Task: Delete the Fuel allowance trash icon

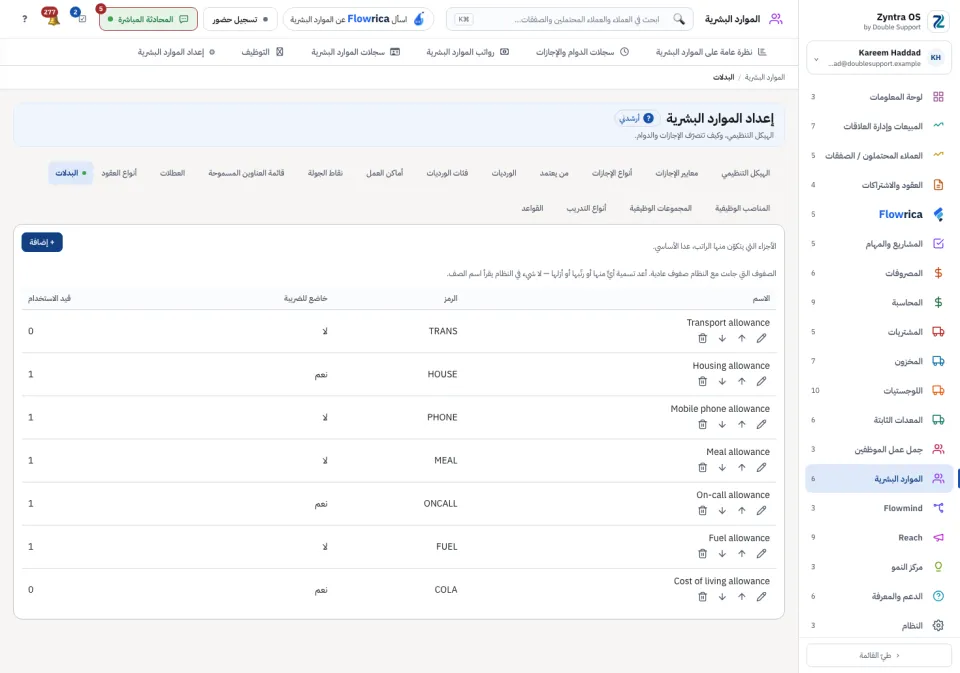Action: click(702, 554)
